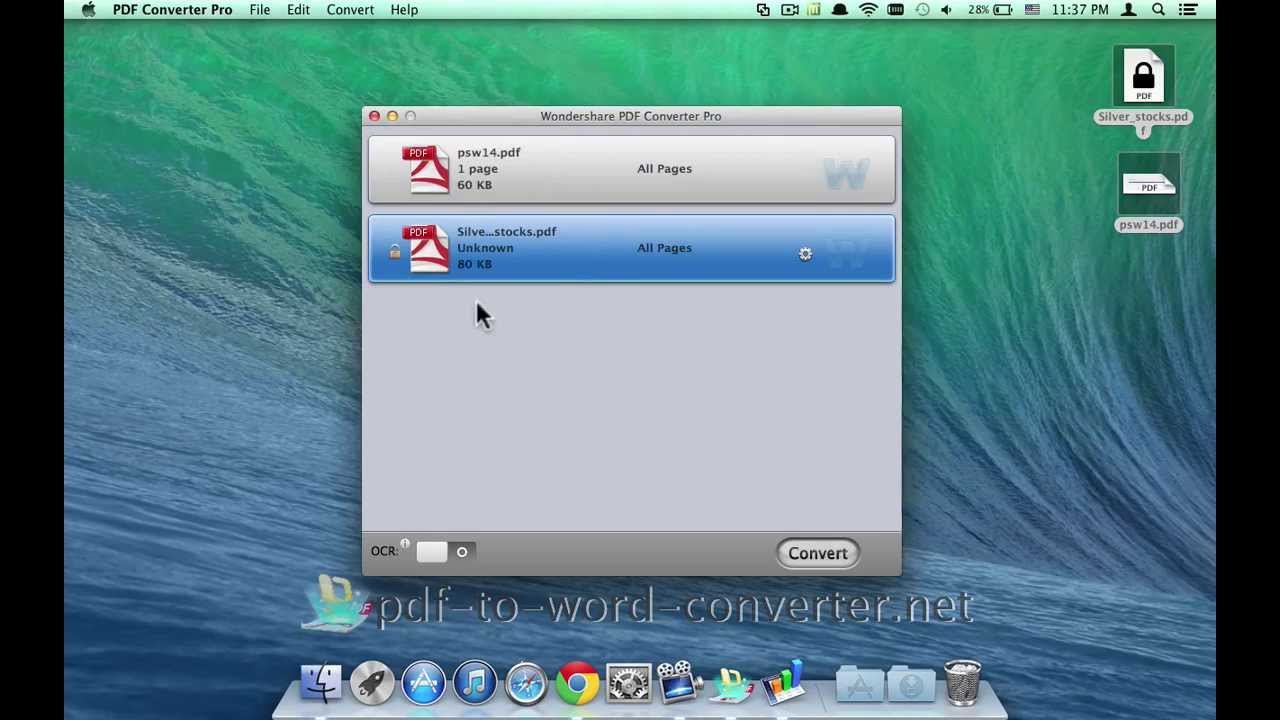Viewport: 1280px width, 720px height.
Task: Open the Downloads folder stack in the Dock
Action: [911, 684]
